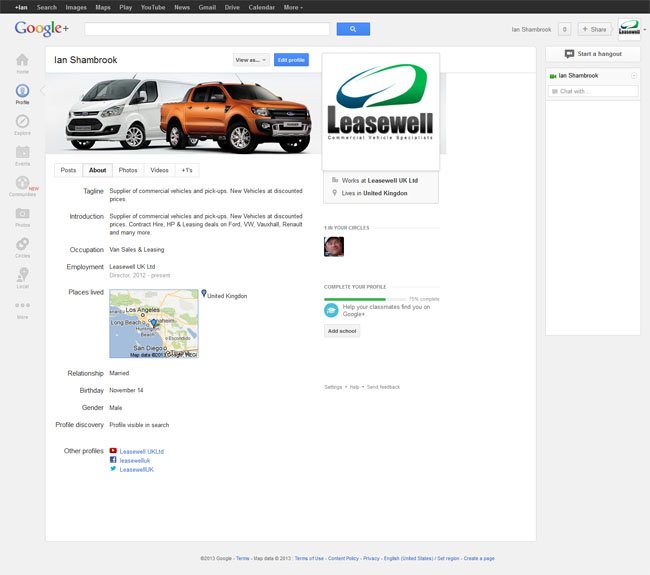Viewport: 650px width, 575px height.
Task: Open the Photos camera icon in sidebar
Action: pos(22,214)
